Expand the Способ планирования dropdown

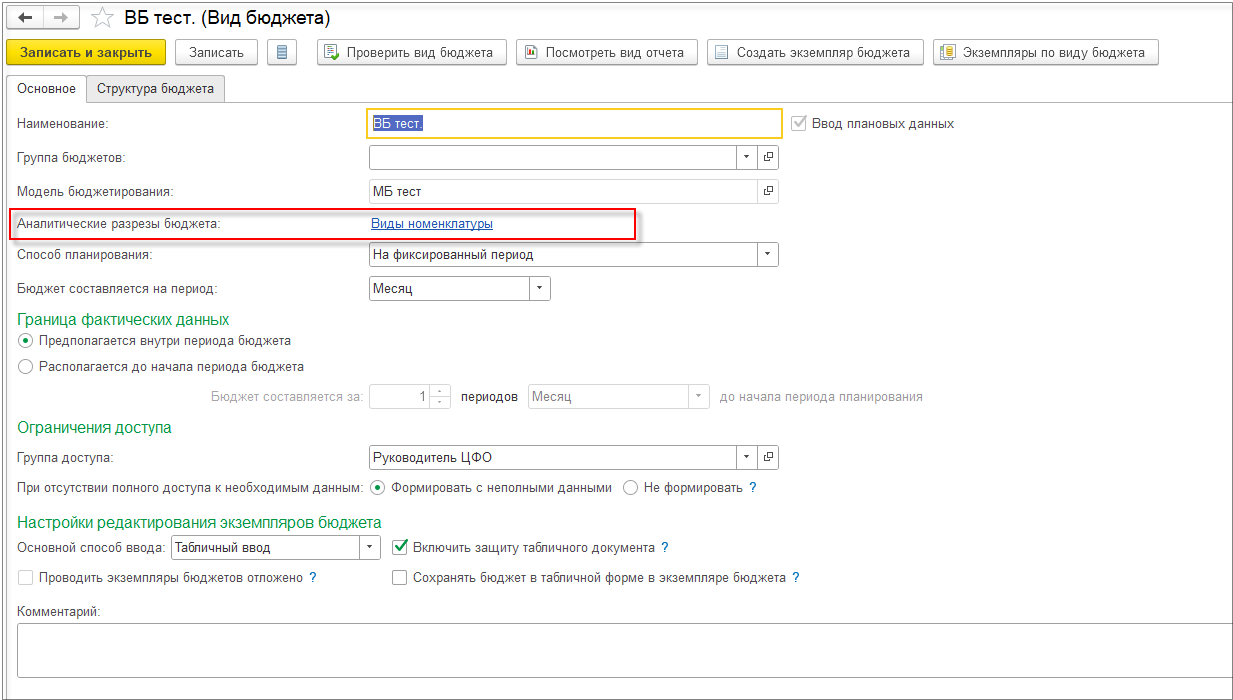pyautogui.click(x=767, y=255)
